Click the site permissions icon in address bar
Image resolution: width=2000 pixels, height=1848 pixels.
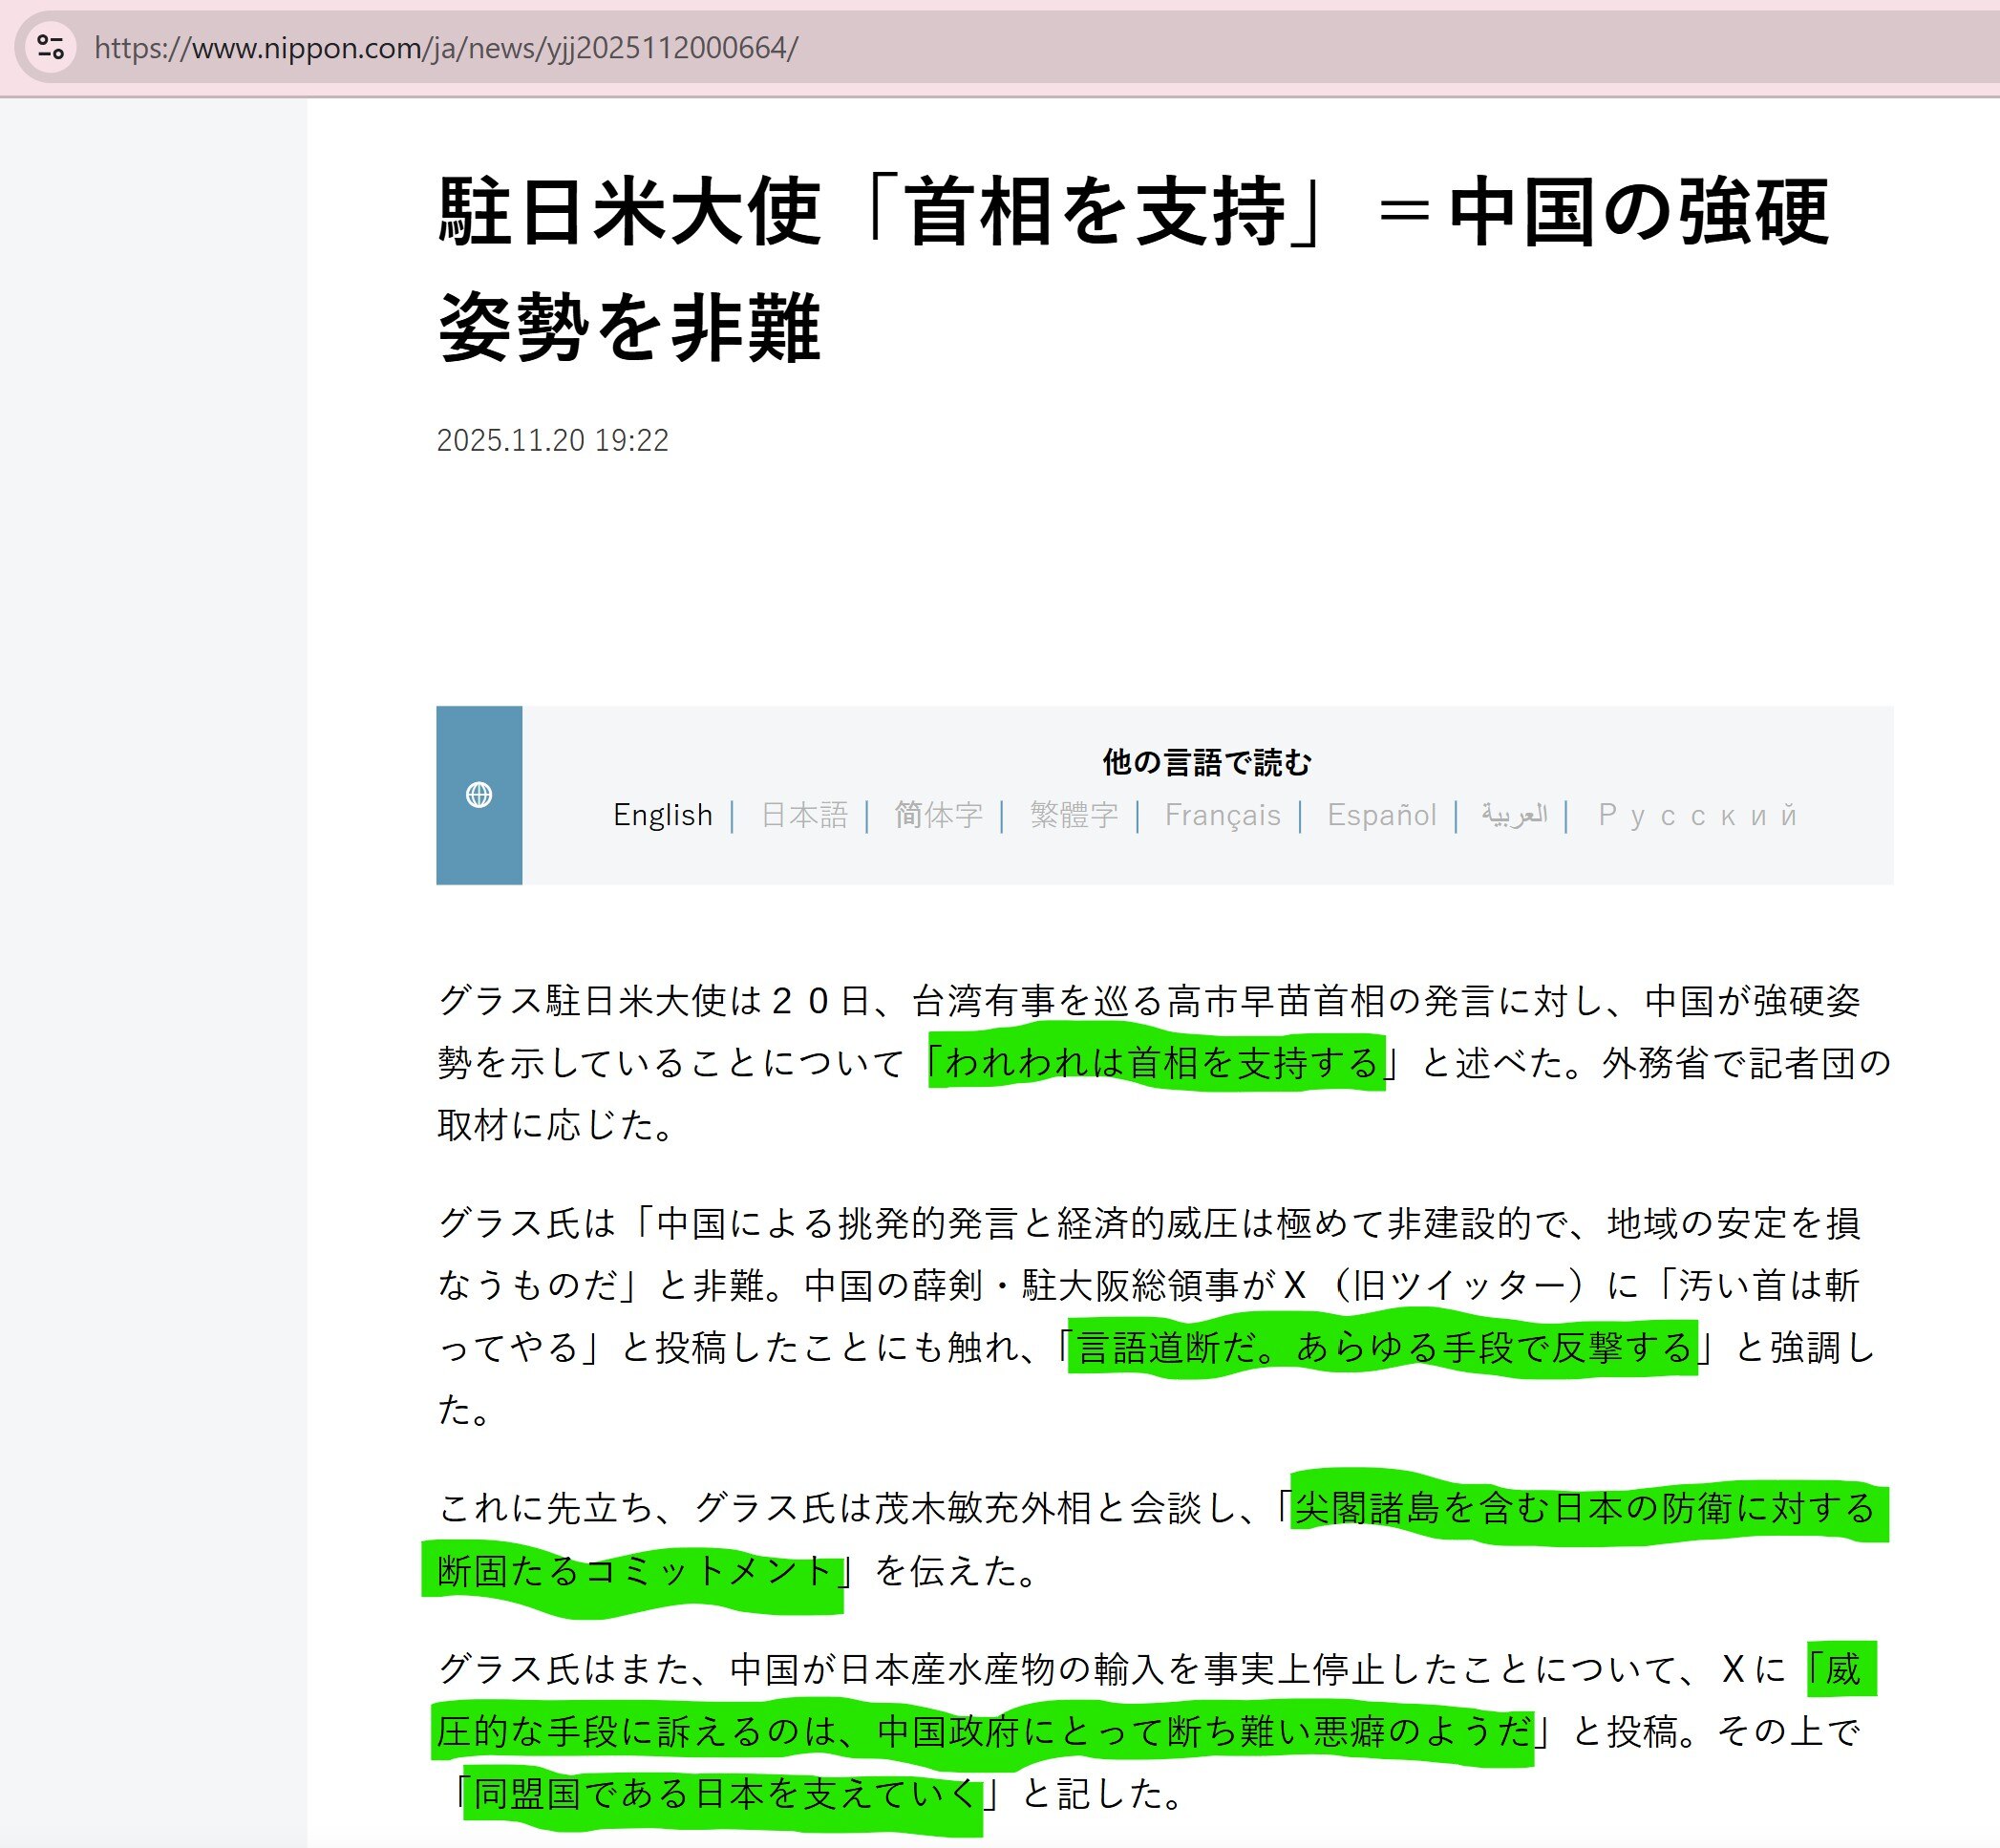click(x=52, y=46)
